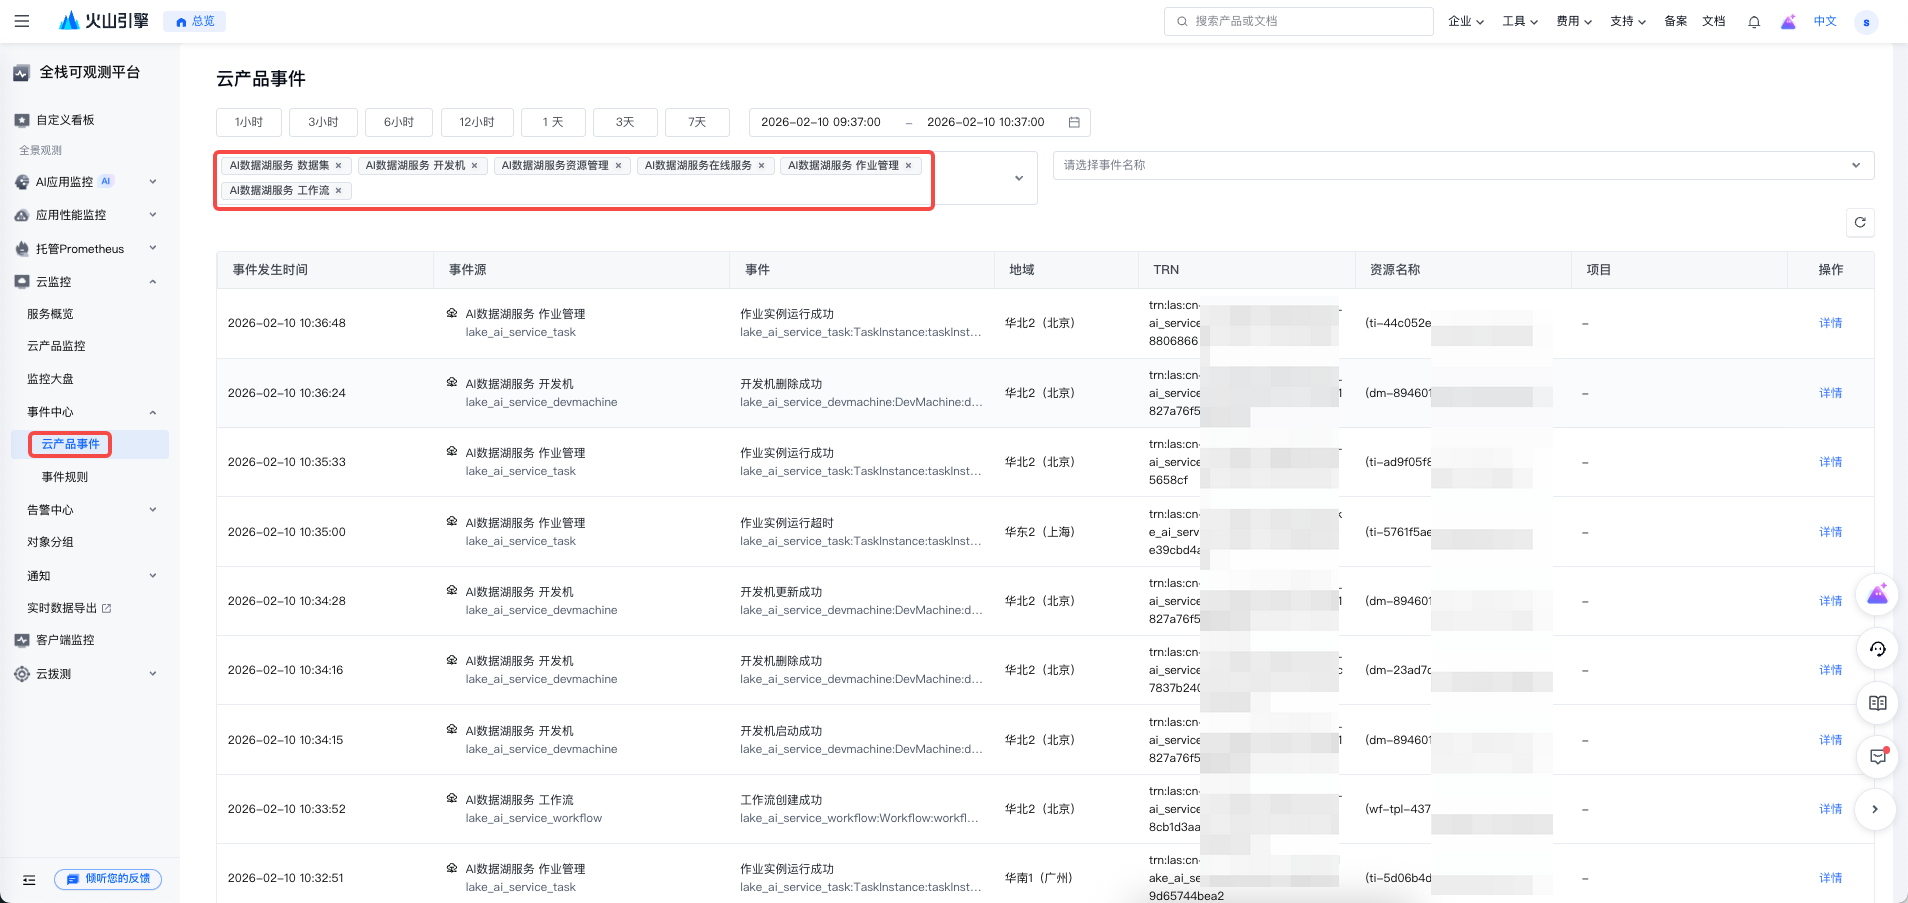Screen dimensions: 1908x903
Task: Click the refresh icon above the table
Action: tap(1860, 222)
